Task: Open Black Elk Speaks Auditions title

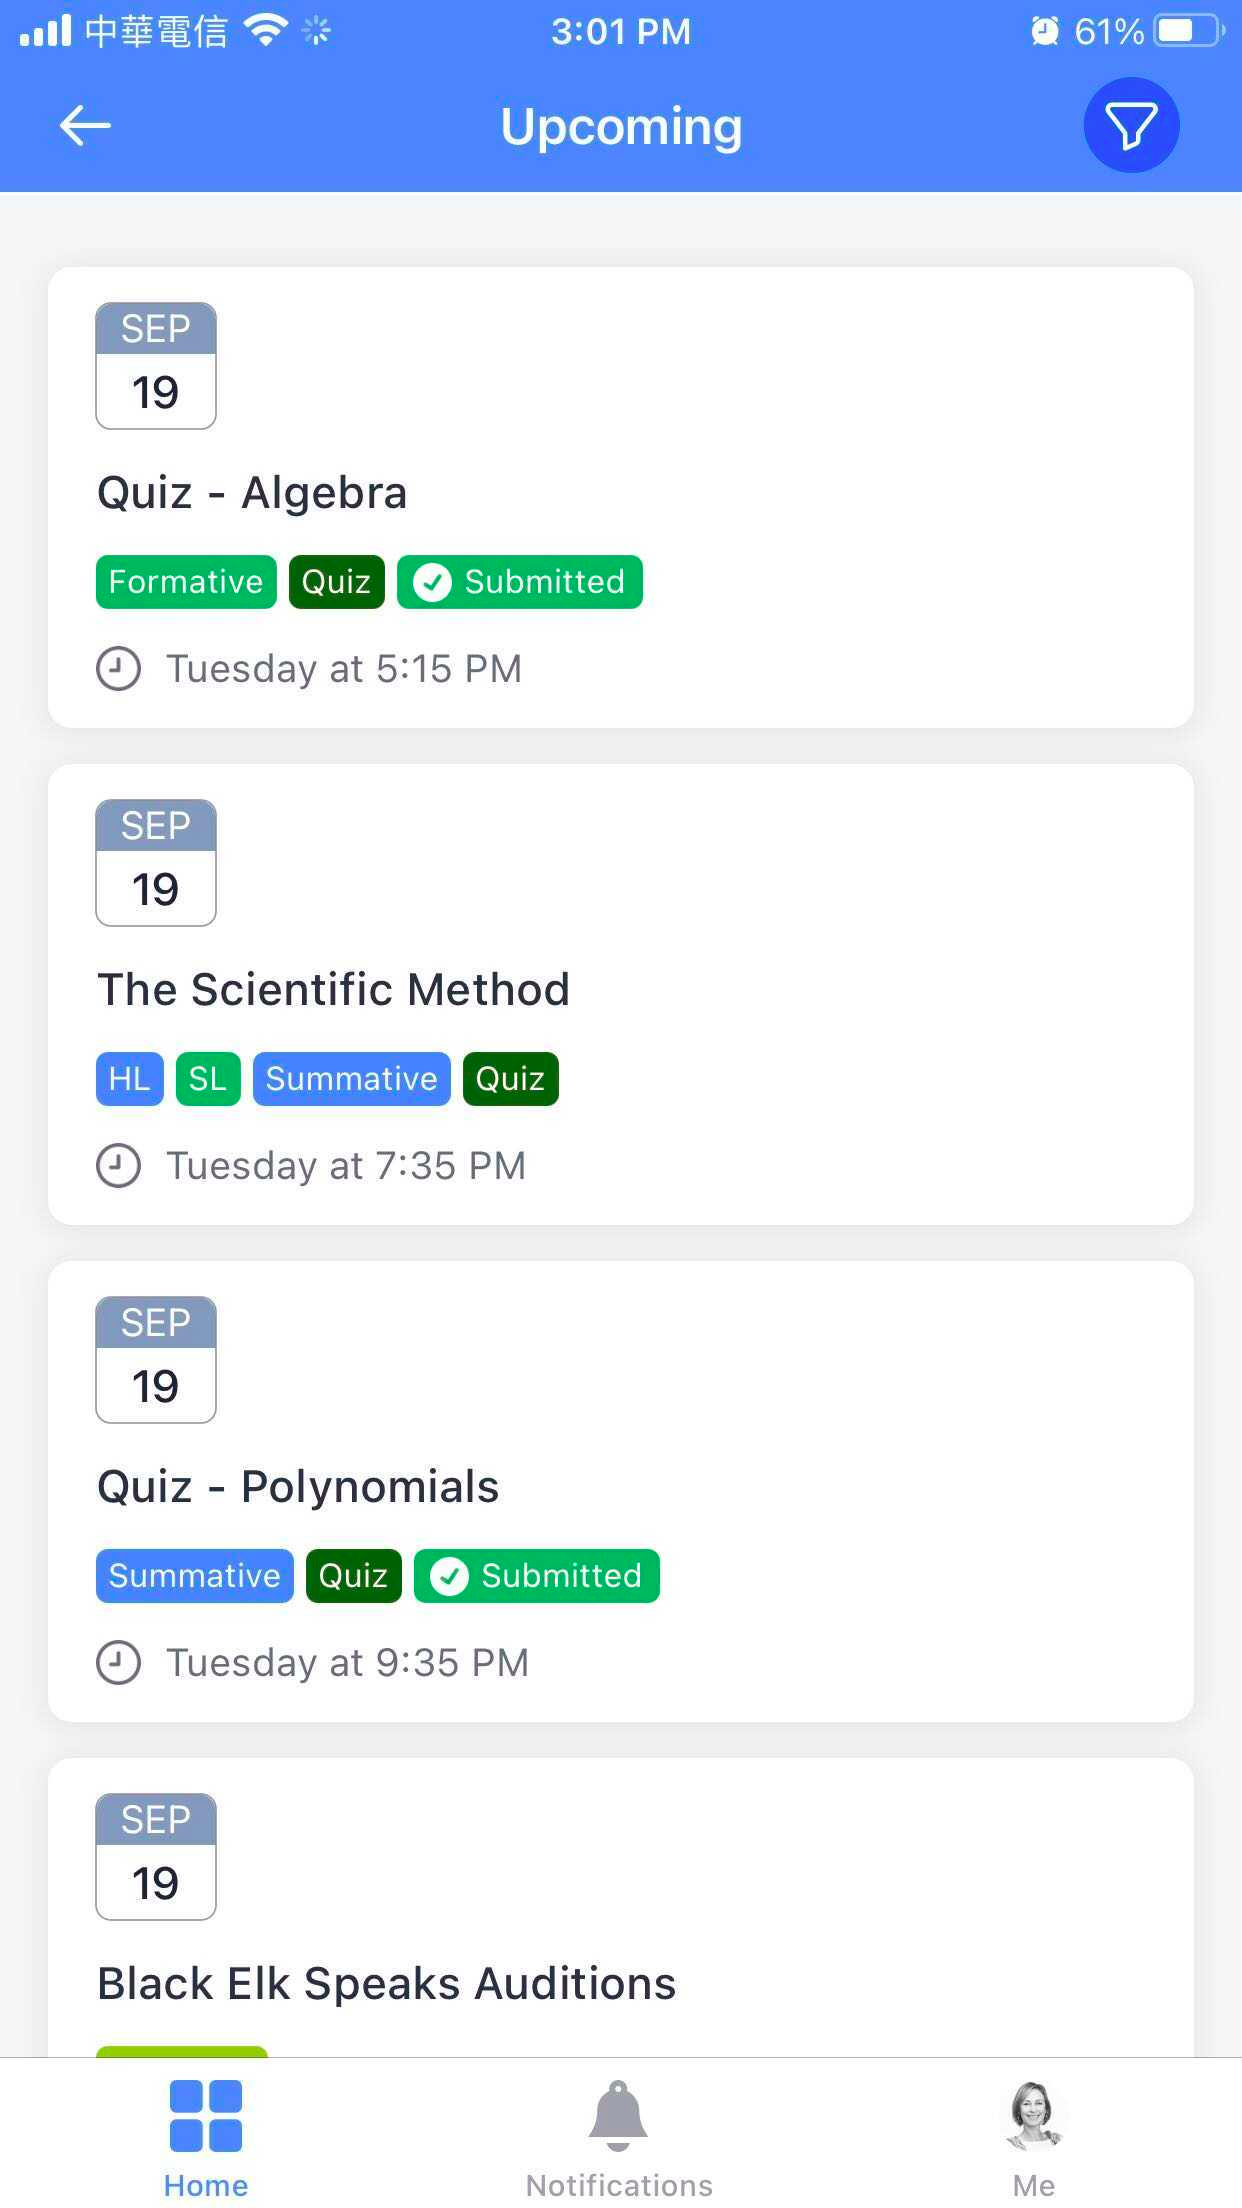Action: coord(386,1984)
